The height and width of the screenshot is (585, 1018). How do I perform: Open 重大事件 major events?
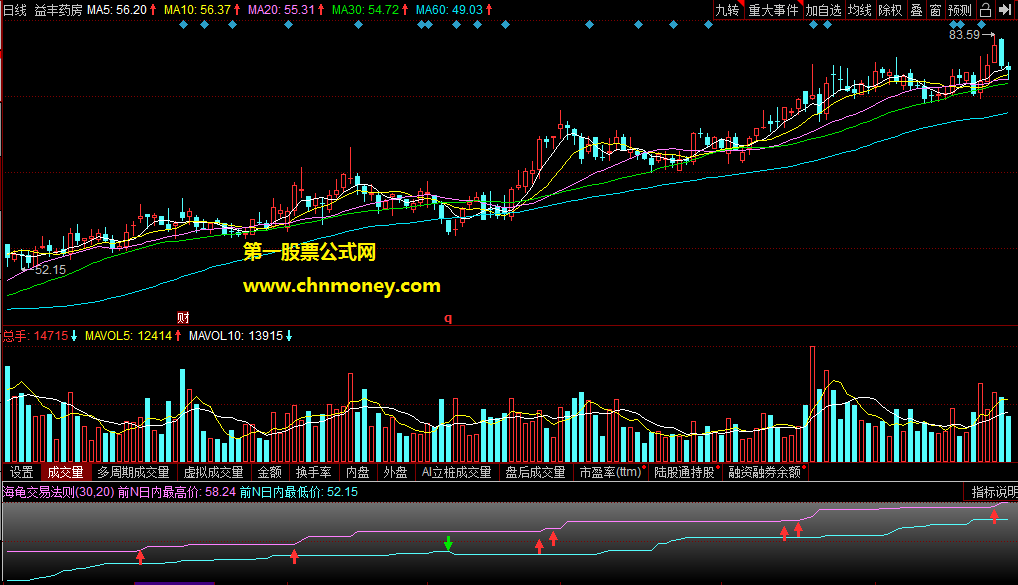[x=773, y=10]
